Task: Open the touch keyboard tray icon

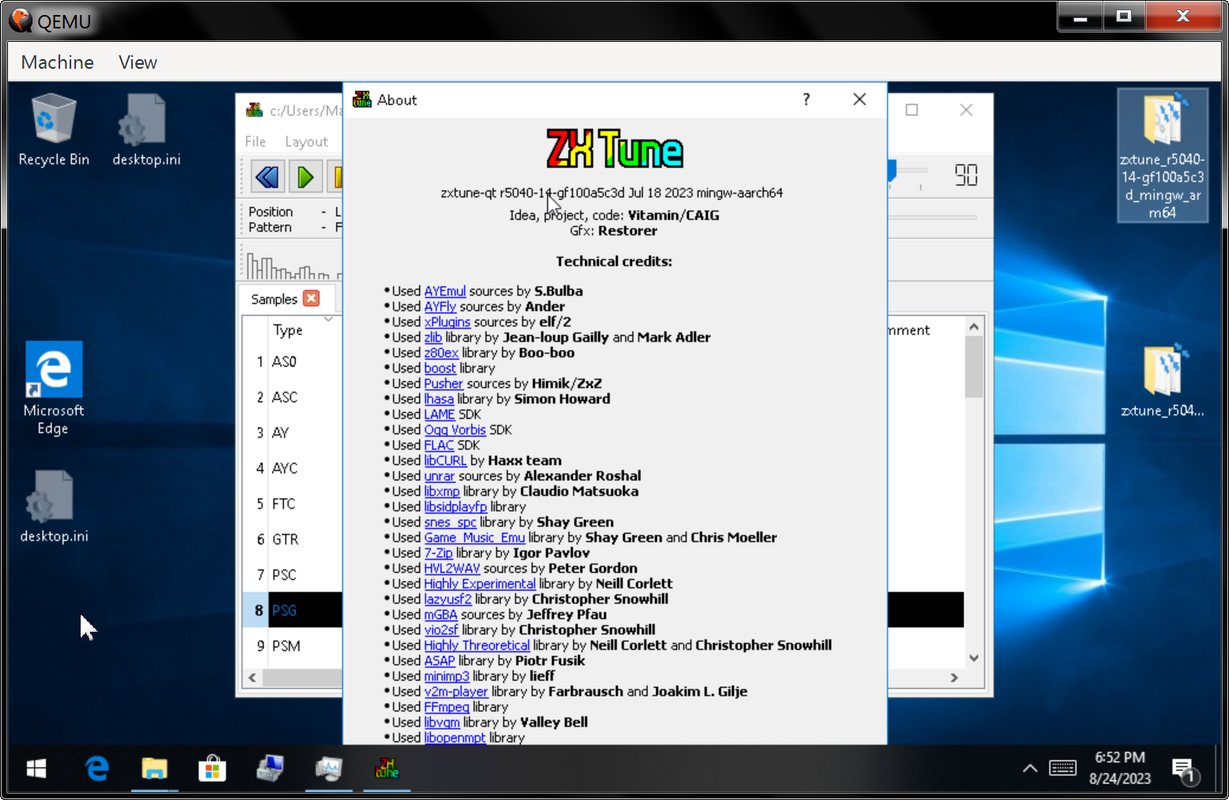Action: pos(1062,768)
